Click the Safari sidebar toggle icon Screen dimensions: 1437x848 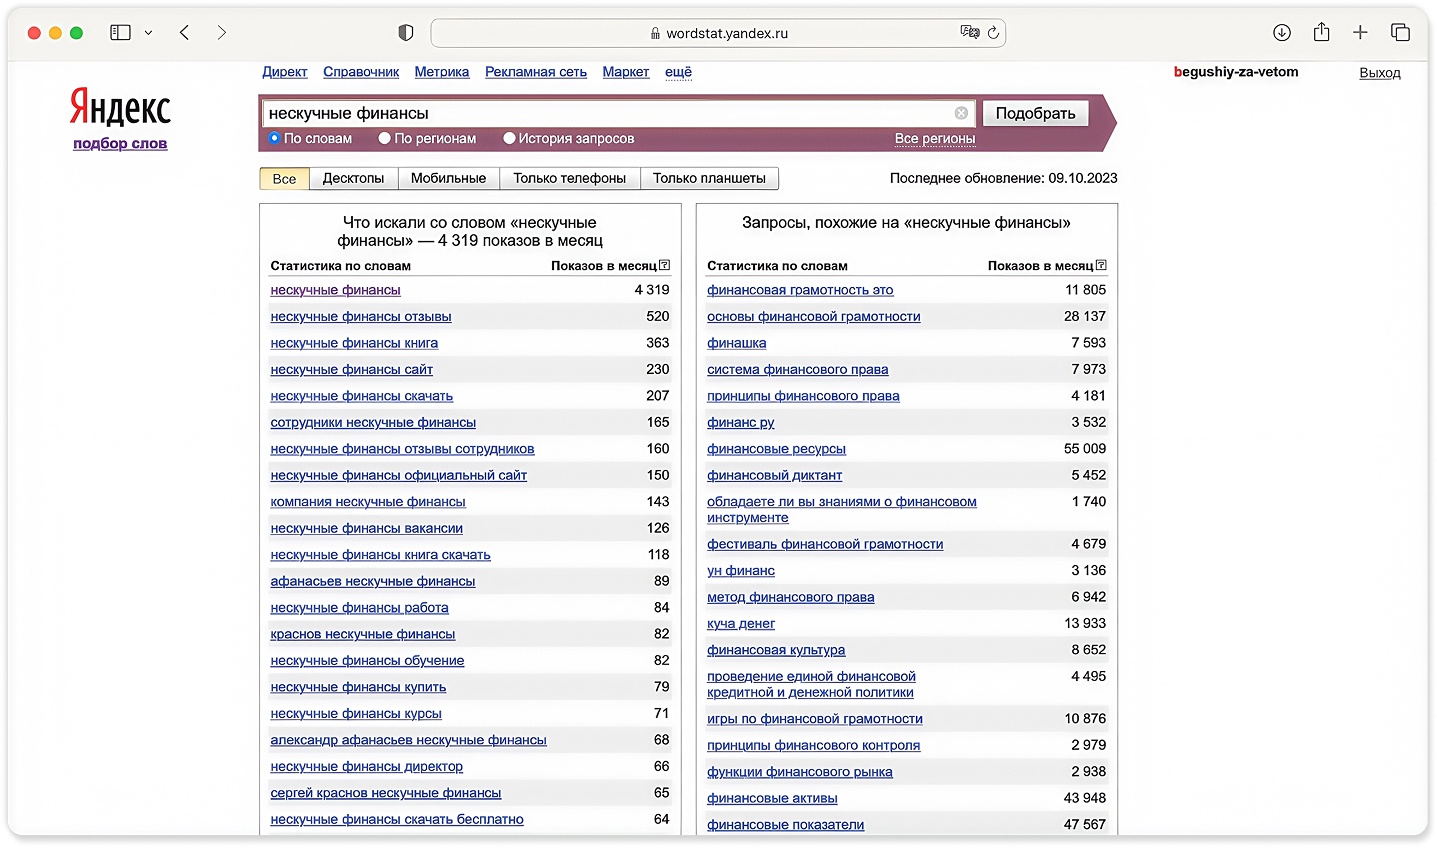coord(120,33)
